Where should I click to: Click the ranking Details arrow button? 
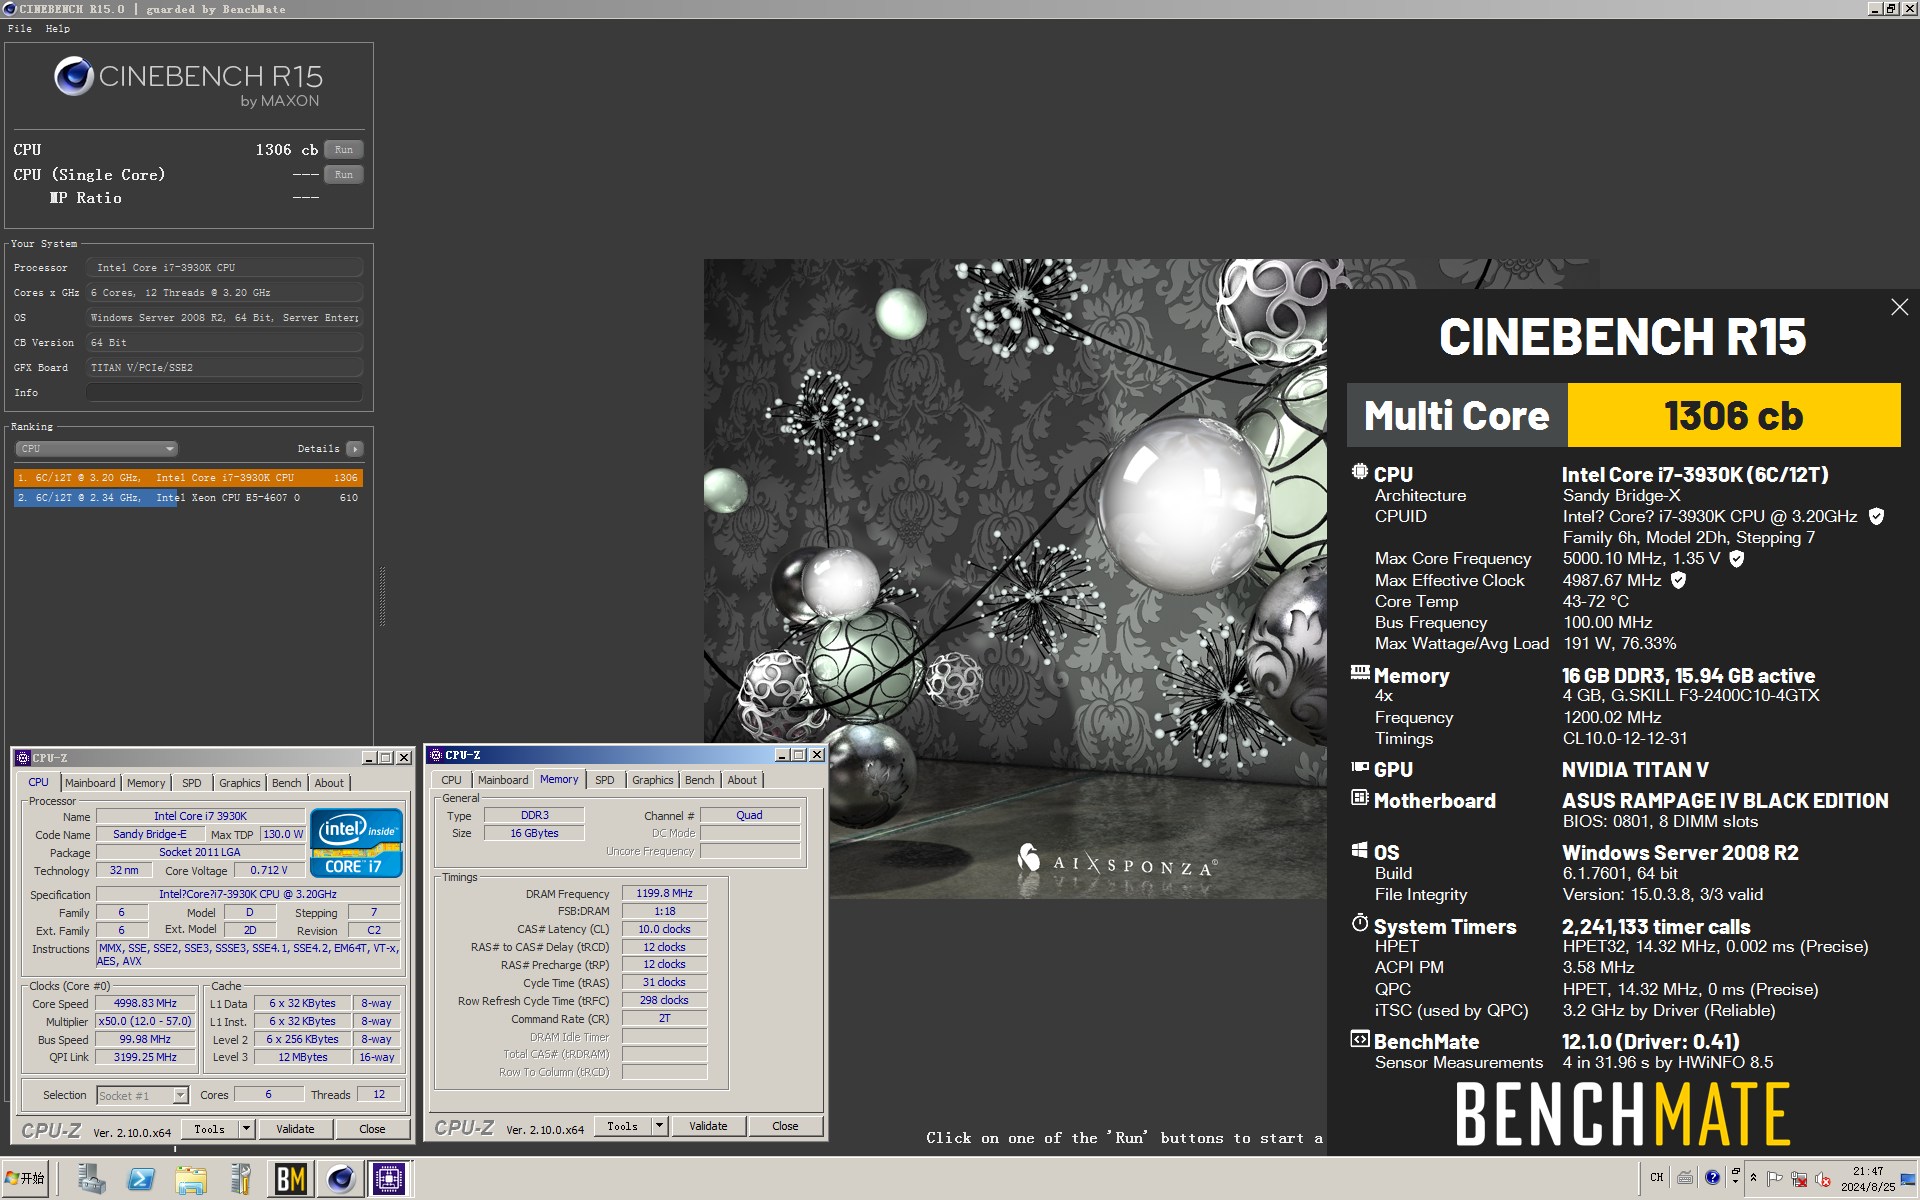tap(355, 449)
